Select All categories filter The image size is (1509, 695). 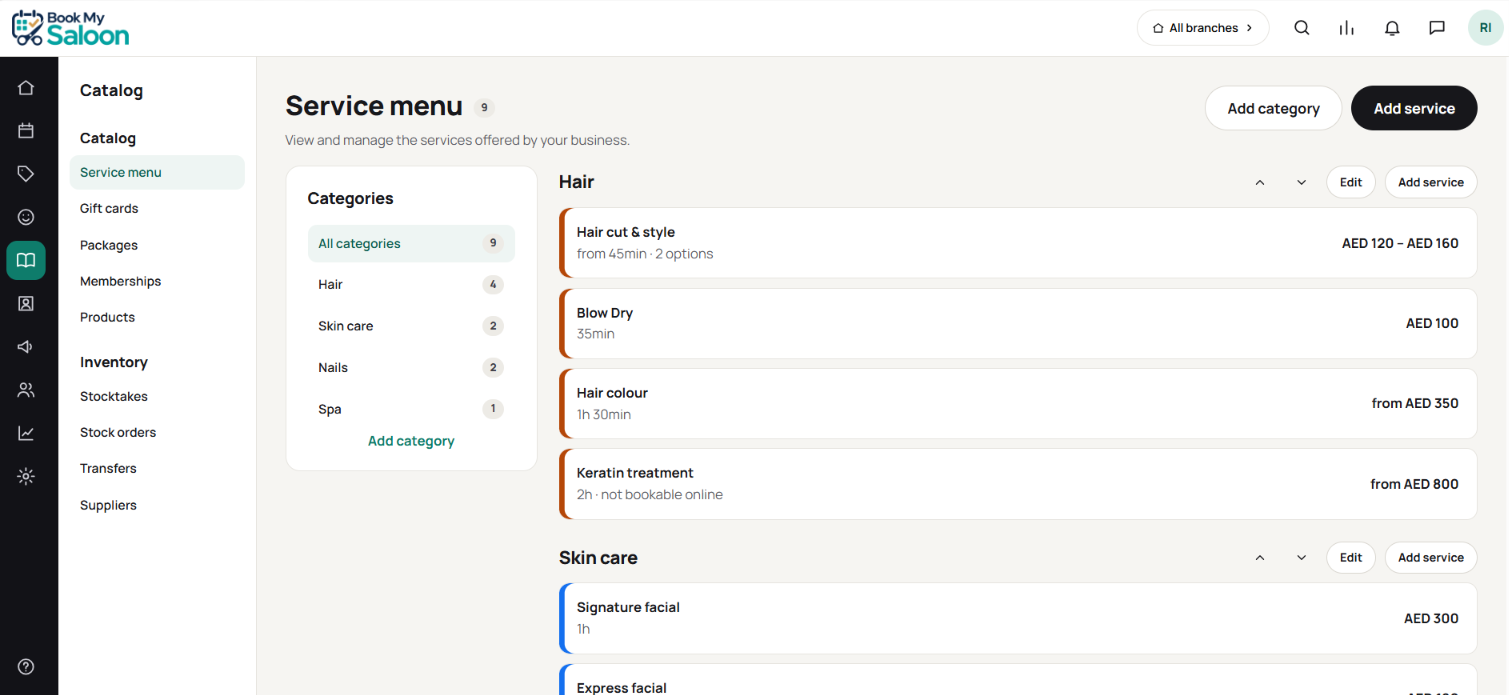(x=411, y=243)
